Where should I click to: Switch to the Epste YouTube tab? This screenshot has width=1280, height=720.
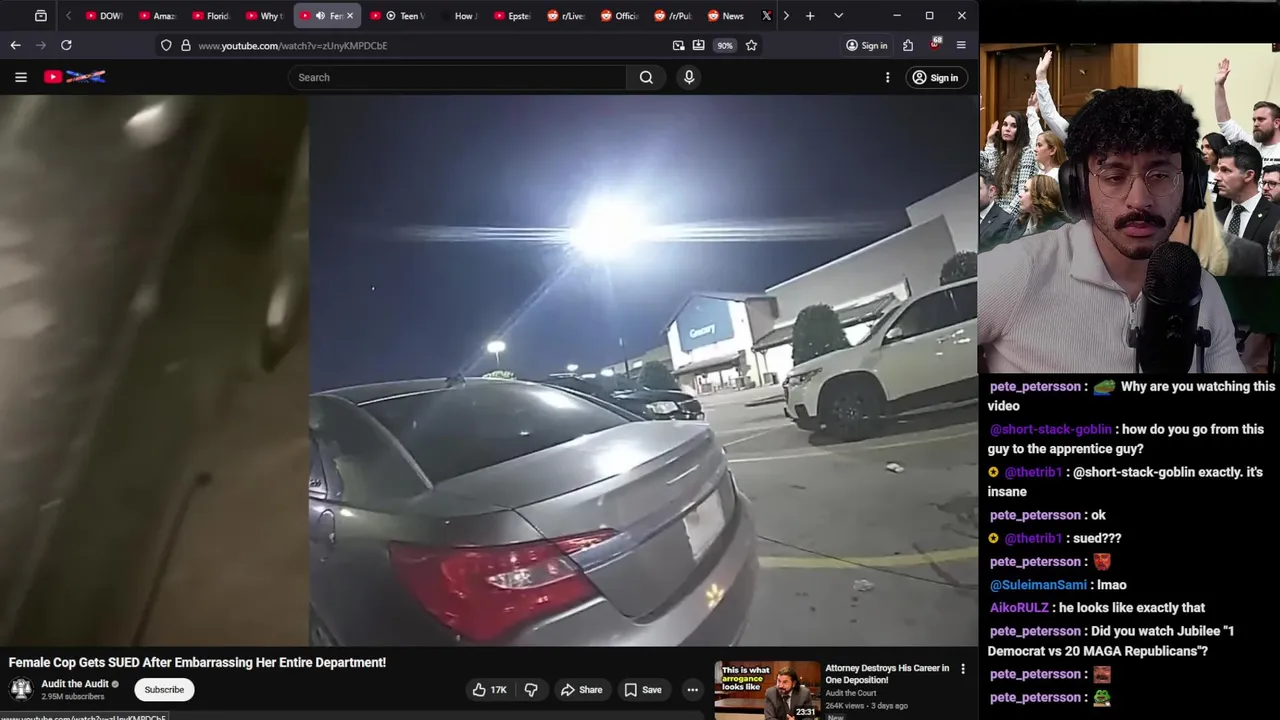coord(512,16)
